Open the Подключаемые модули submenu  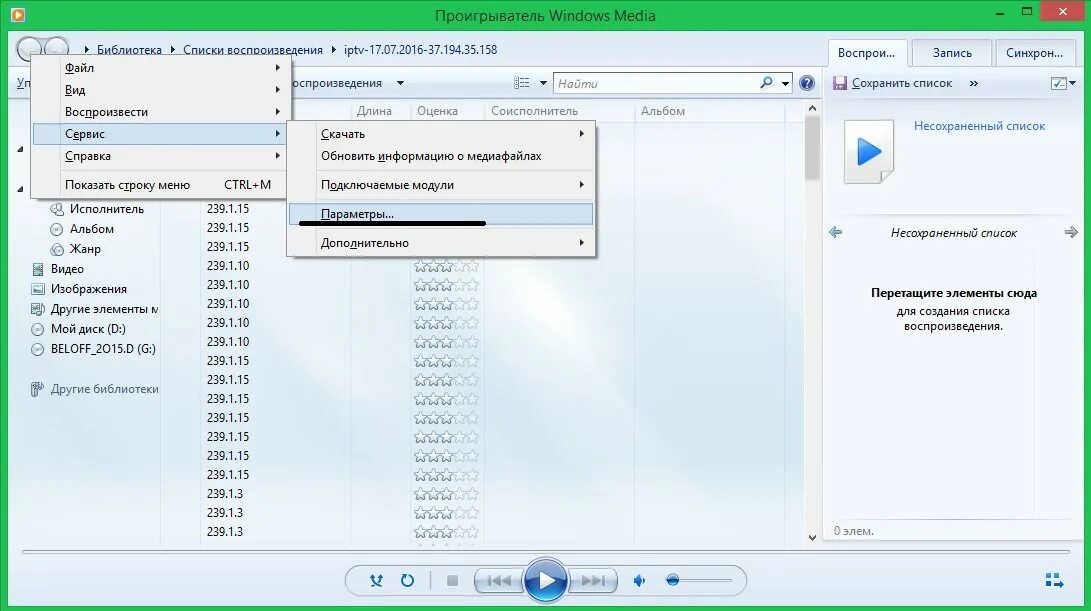pos(441,185)
